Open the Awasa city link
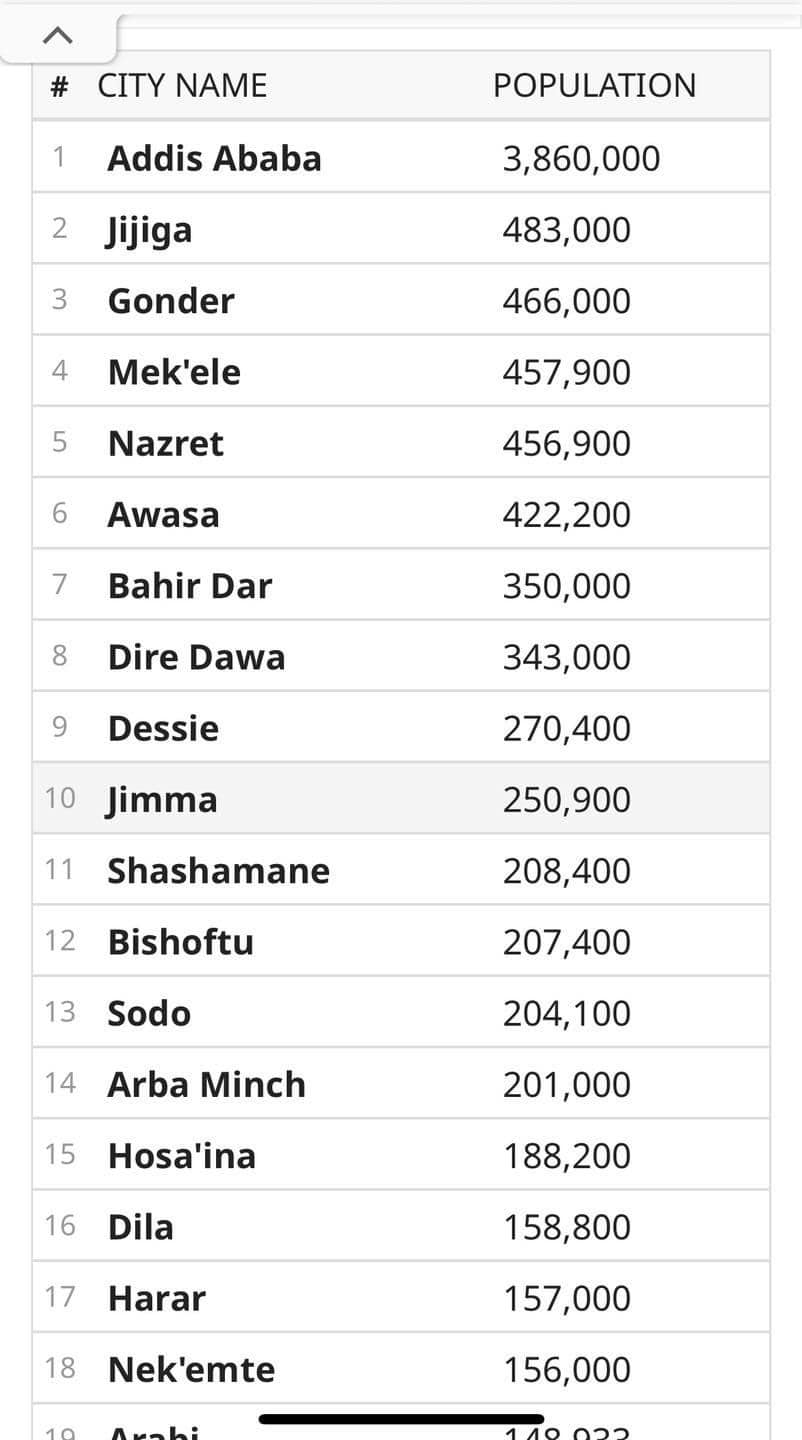This screenshot has width=802, height=1440. click(163, 515)
